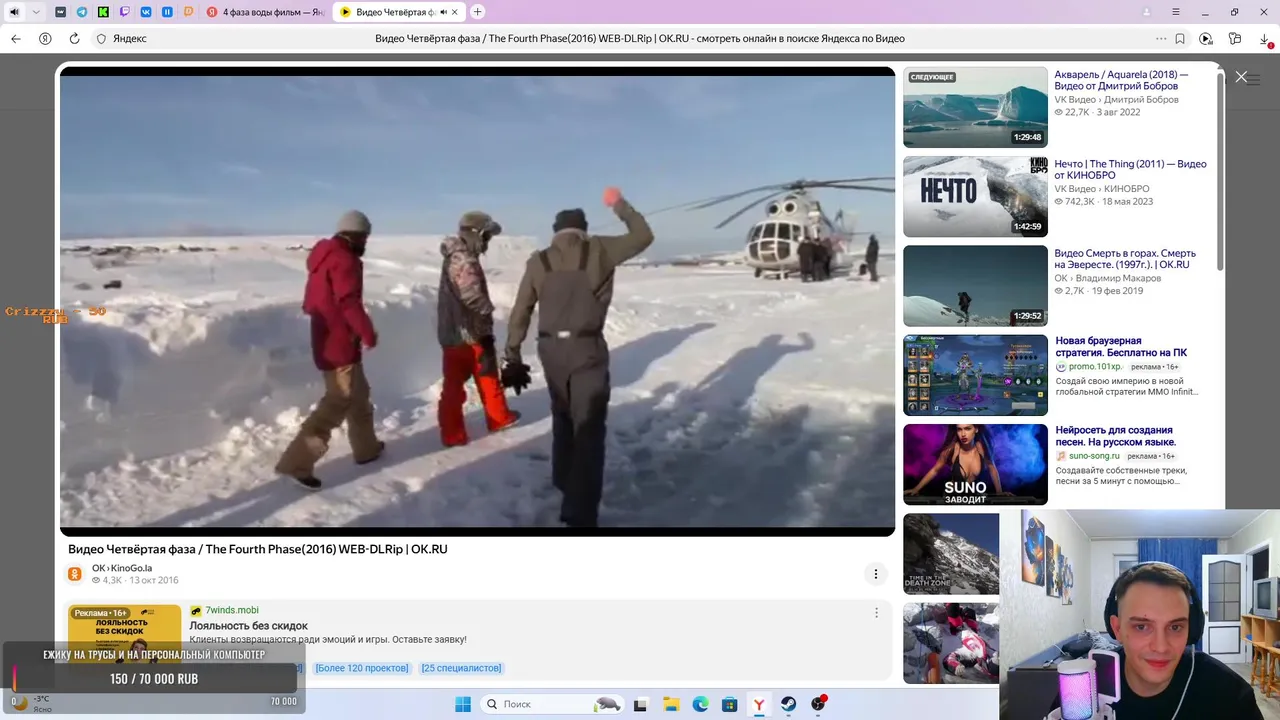Click 'Новая браузерная стратегия' ad title
1280x720 pixels.
pos(1121,346)
